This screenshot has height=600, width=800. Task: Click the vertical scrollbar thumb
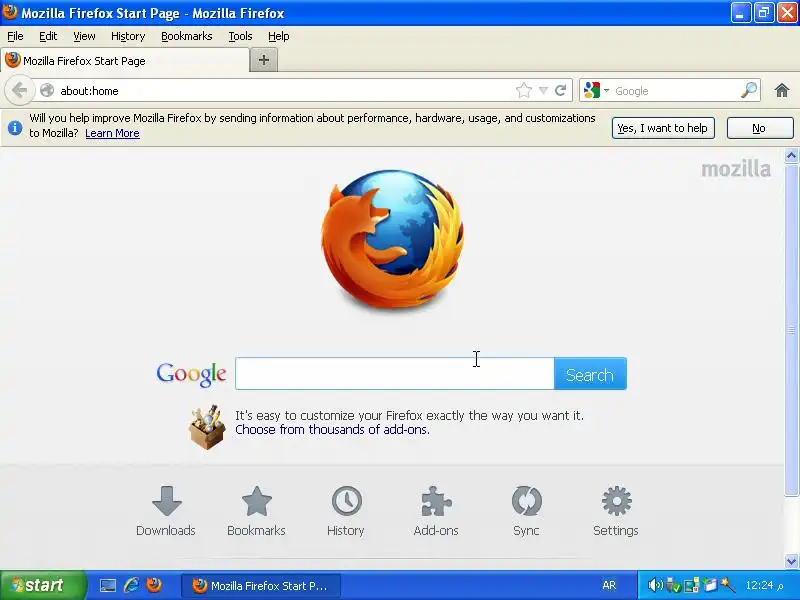791,330
